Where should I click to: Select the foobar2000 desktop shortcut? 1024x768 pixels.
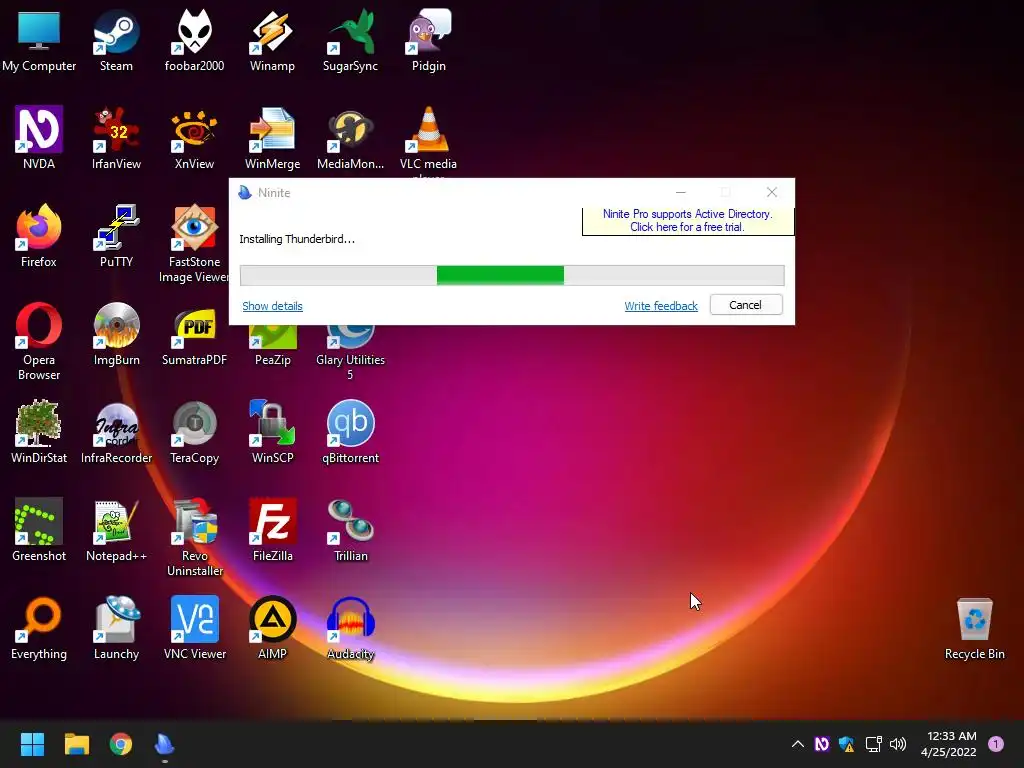point(194,40)
